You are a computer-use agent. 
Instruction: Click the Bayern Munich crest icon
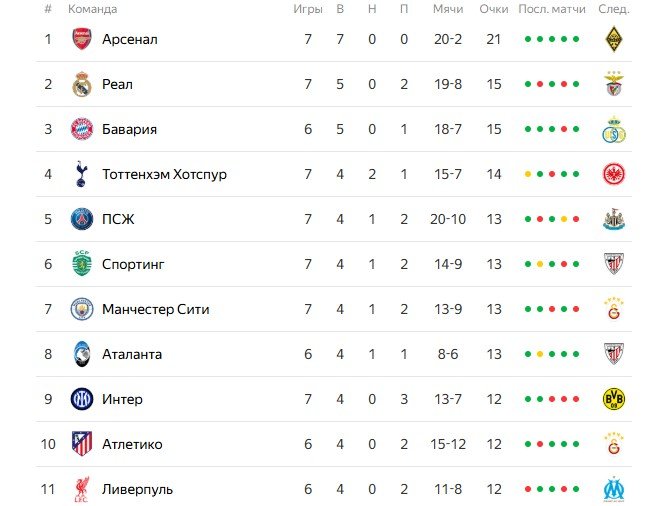tap(81, 129)
